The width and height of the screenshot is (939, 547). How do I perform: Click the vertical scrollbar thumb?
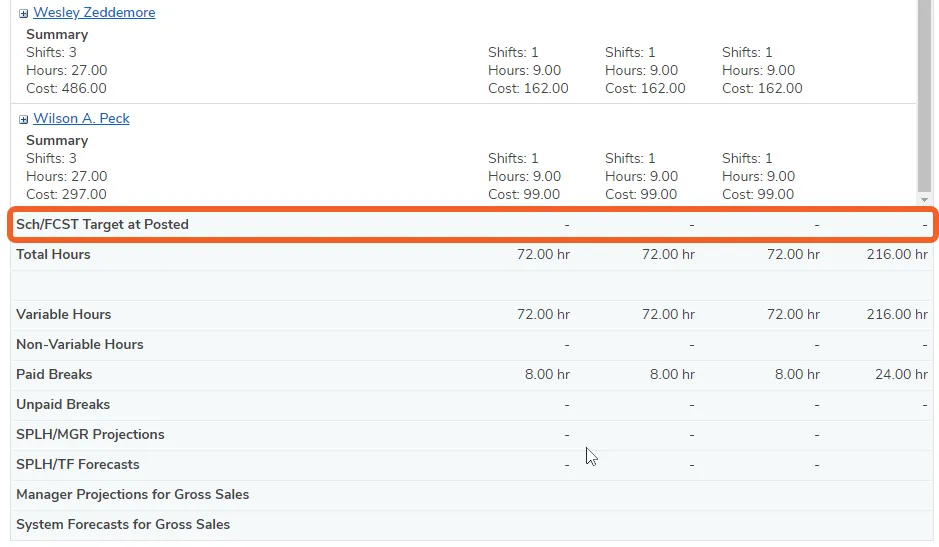[924, 96]
